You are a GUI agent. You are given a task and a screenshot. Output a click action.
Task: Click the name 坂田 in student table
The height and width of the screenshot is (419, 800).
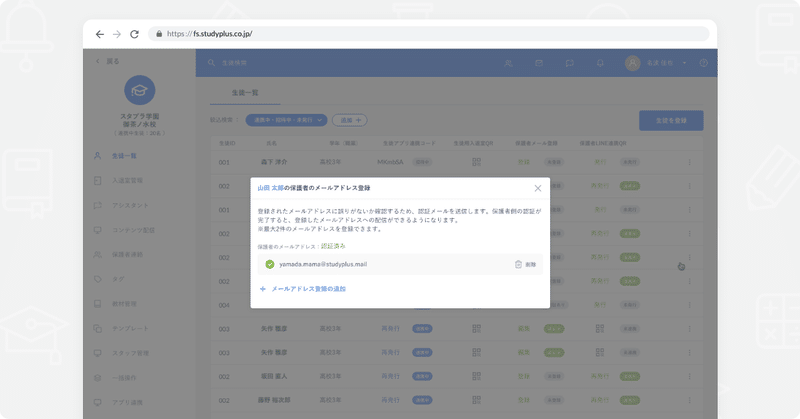(274, 376)
